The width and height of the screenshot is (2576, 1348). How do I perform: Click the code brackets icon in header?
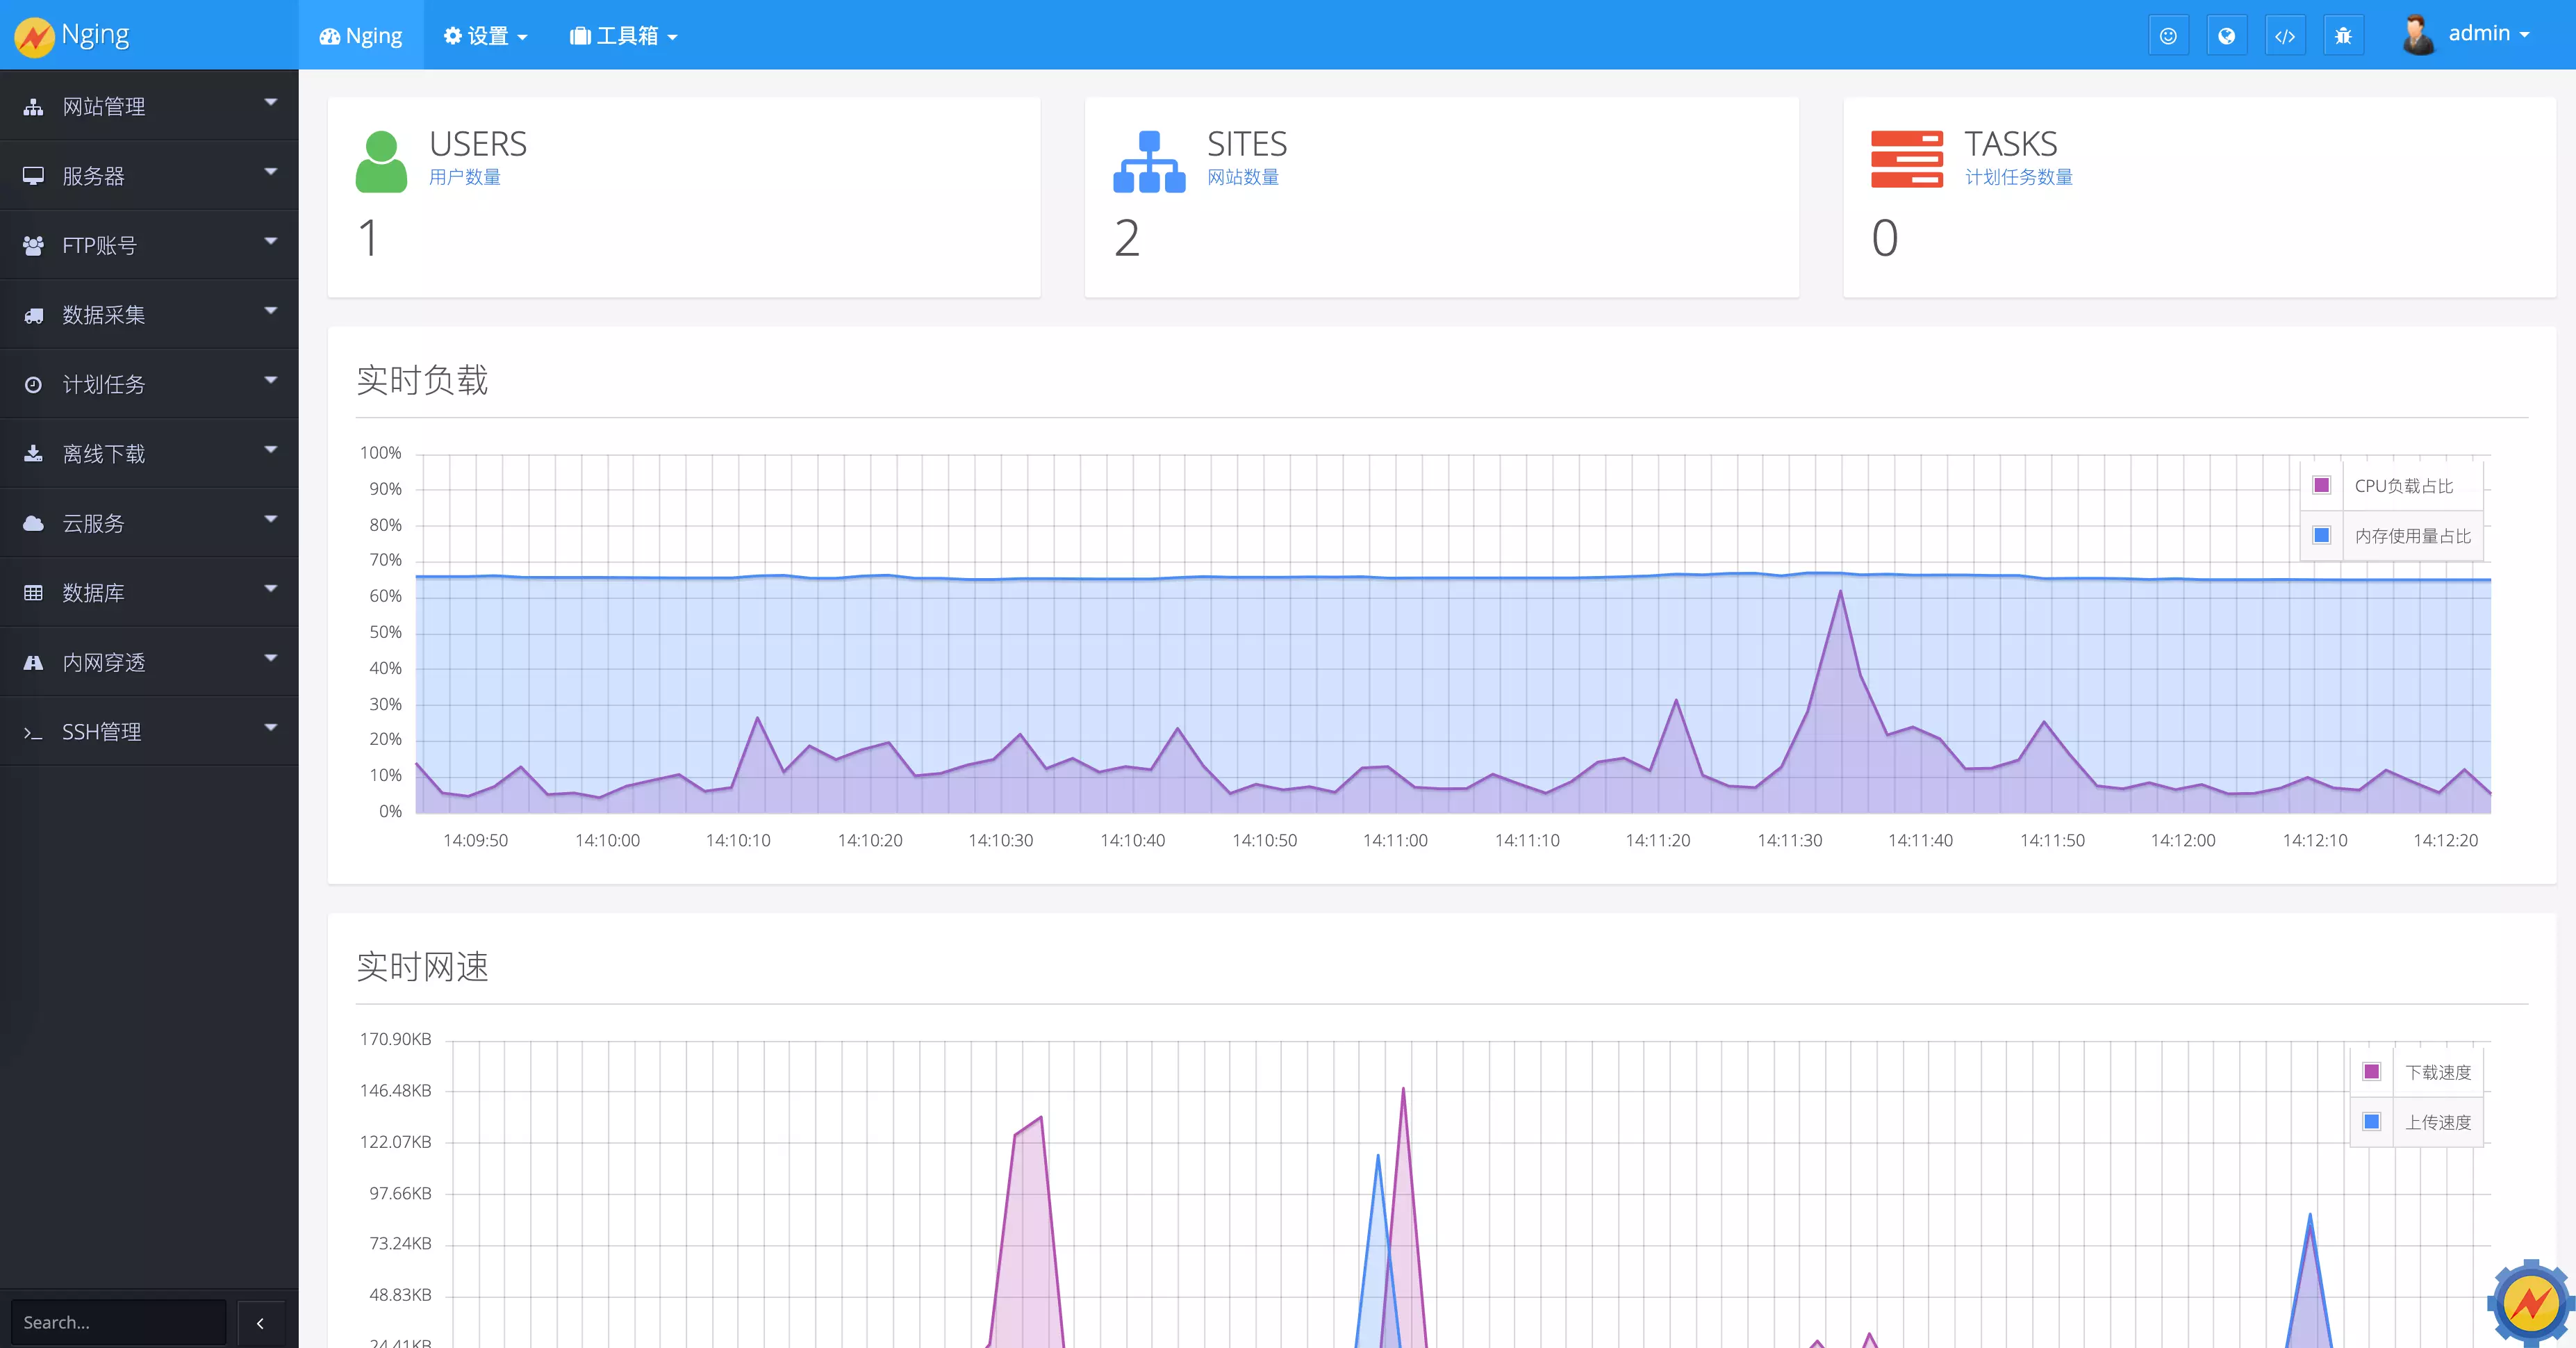point(2285,36)
